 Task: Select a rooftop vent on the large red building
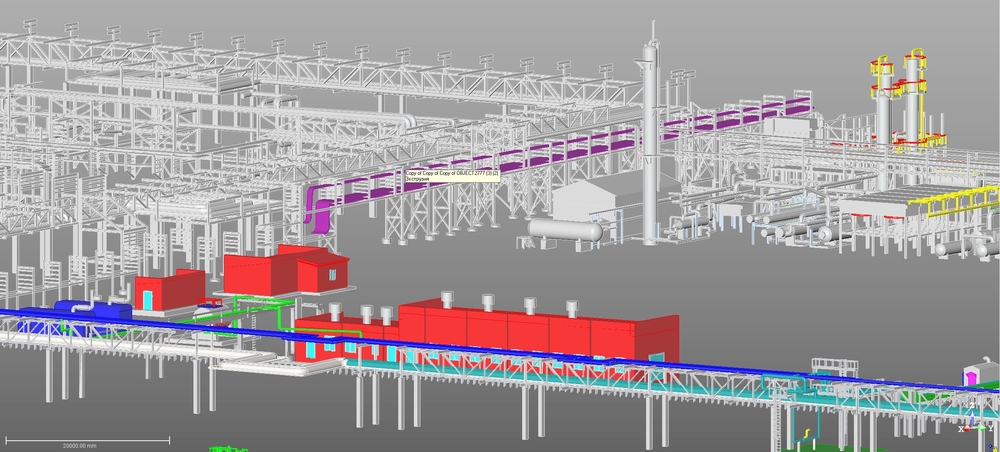pos(487,303)
